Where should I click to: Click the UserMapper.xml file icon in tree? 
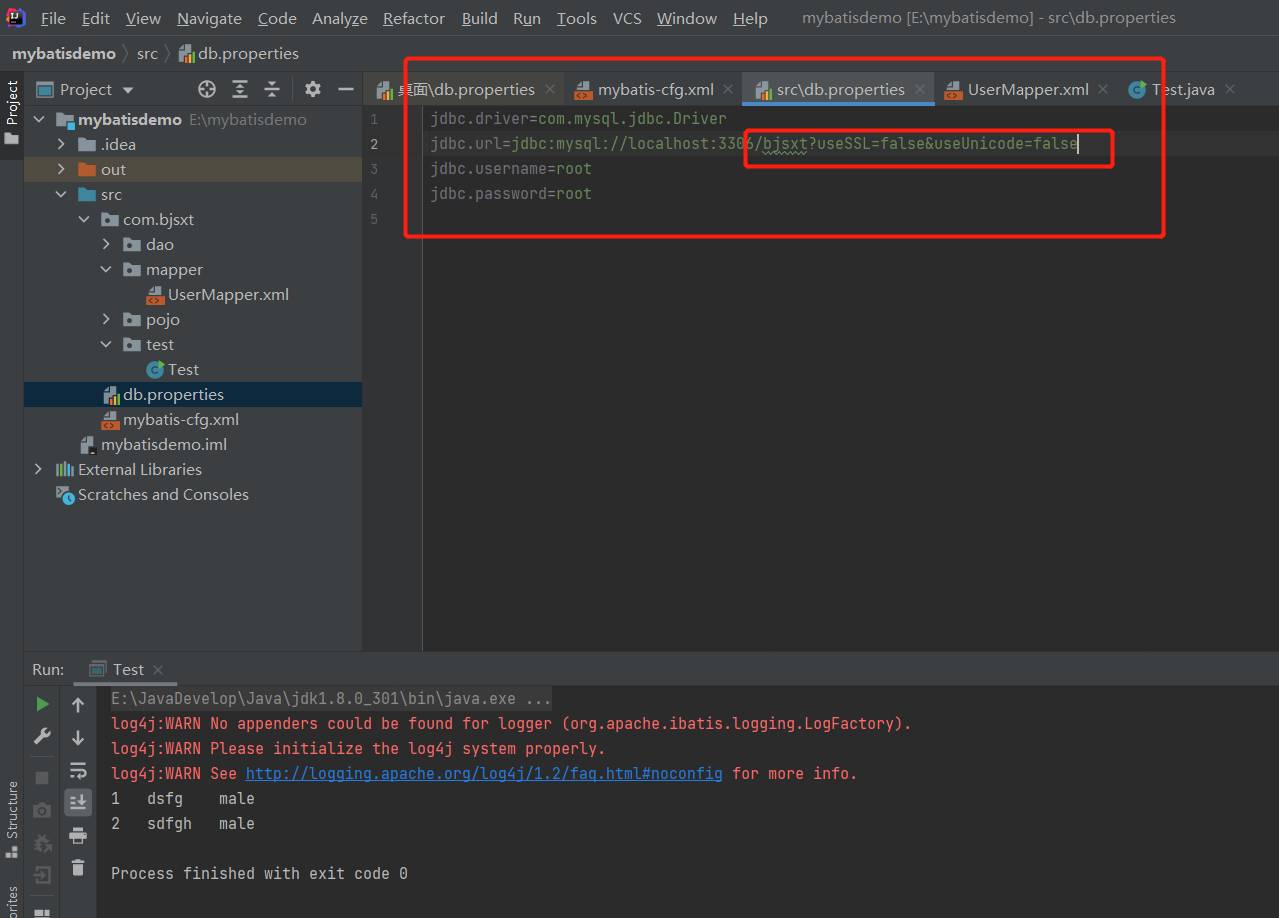(x=155, y=295)
